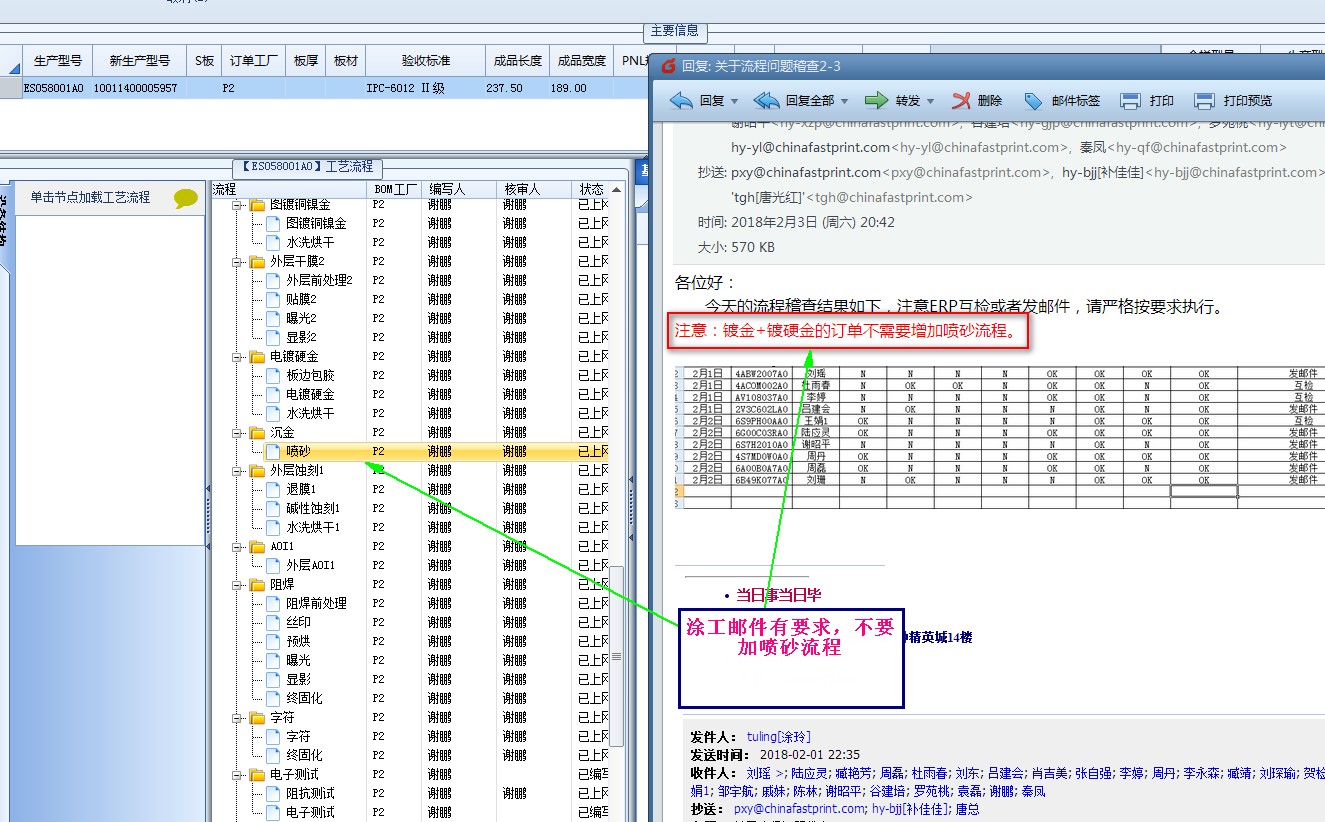Collapse the AOI1 tree node
The height and width of the screenshot is (822, 1325).
coord(238,547)
